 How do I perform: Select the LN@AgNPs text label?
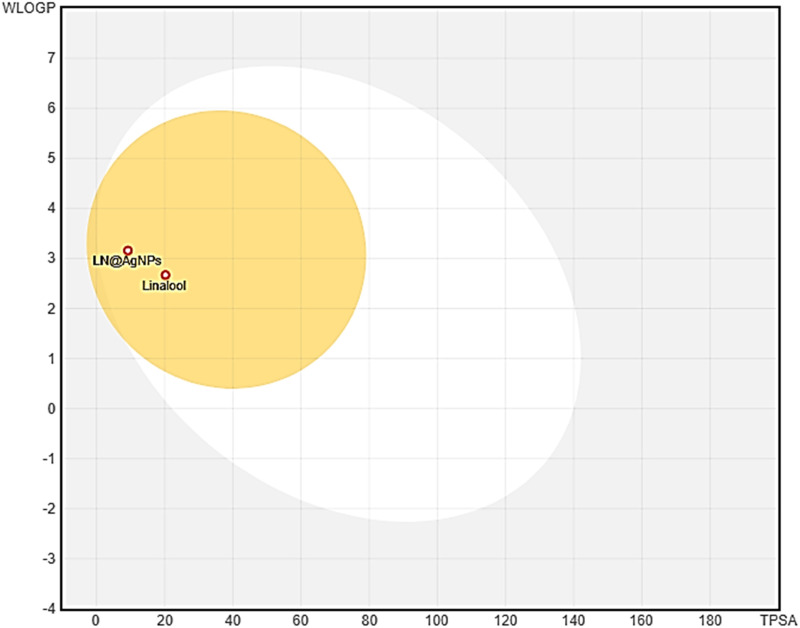tap(127, 261)
